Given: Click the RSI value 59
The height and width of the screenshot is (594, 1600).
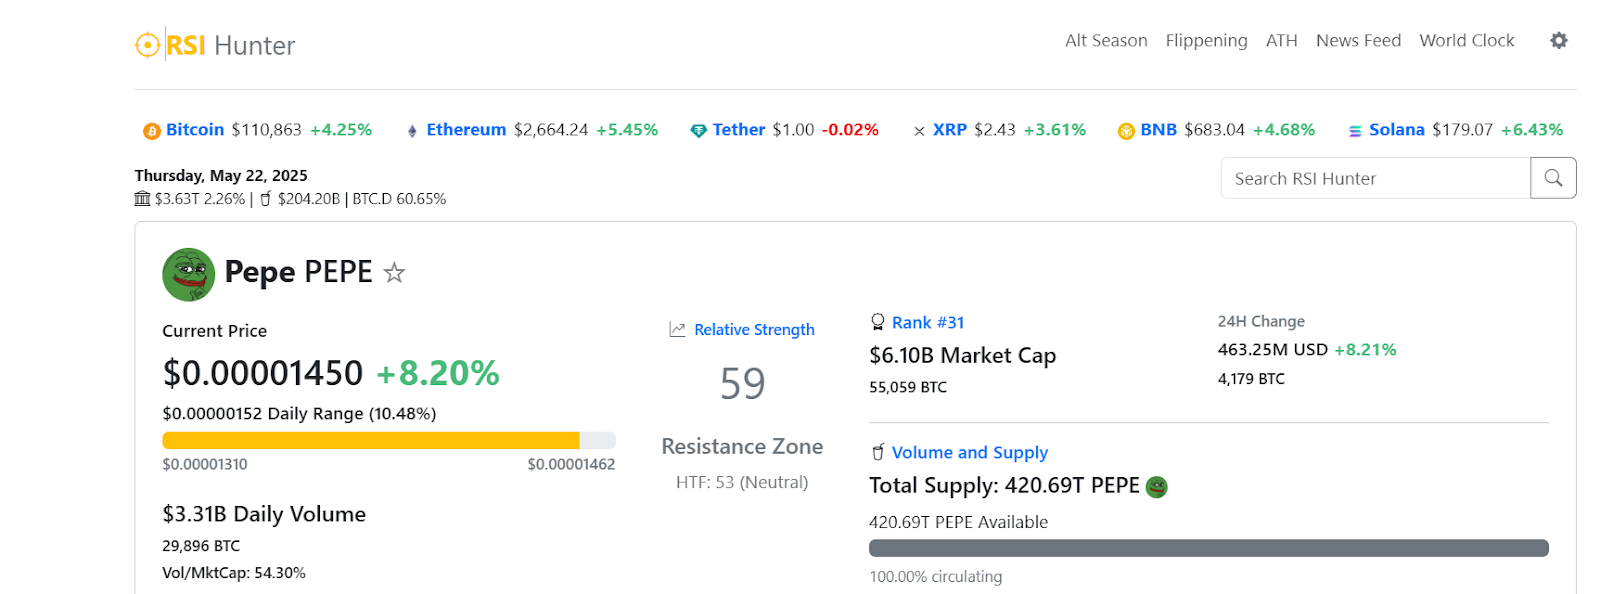Looking at the screenshot, I should click(742, 384).
